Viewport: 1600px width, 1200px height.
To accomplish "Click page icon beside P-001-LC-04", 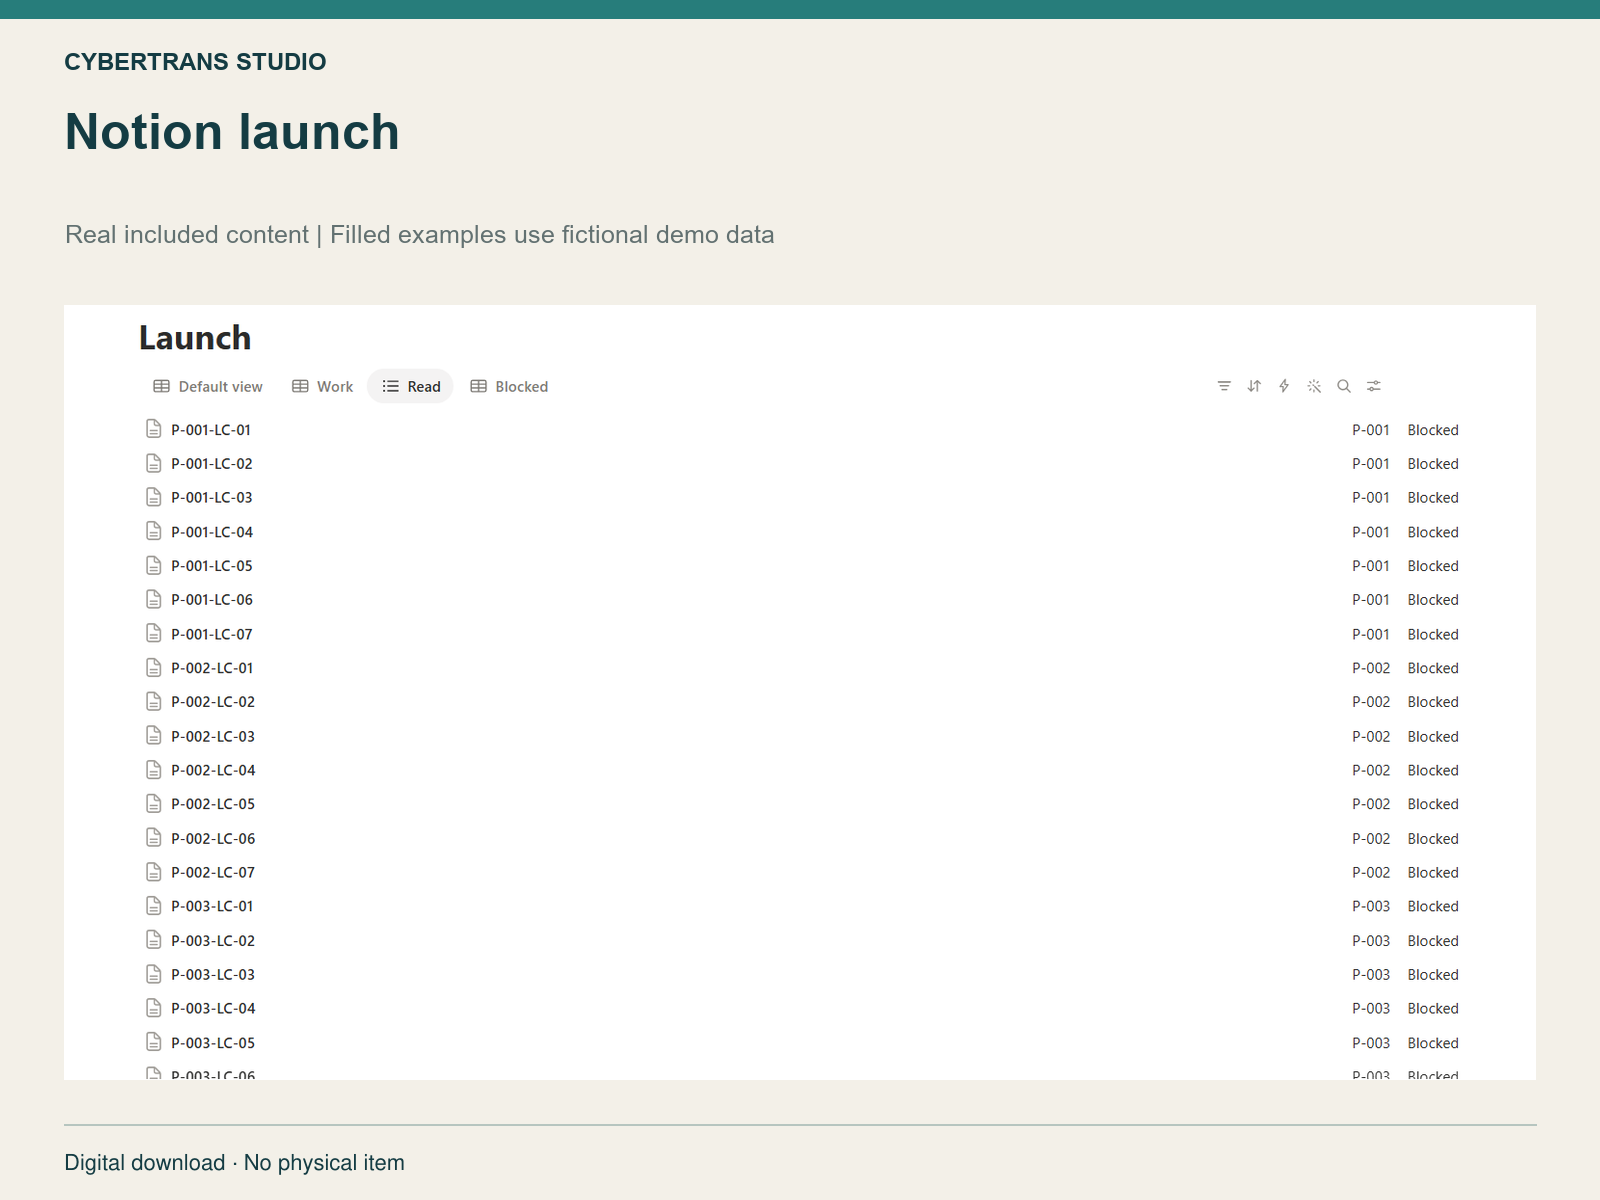I will (x=154, y=531).
